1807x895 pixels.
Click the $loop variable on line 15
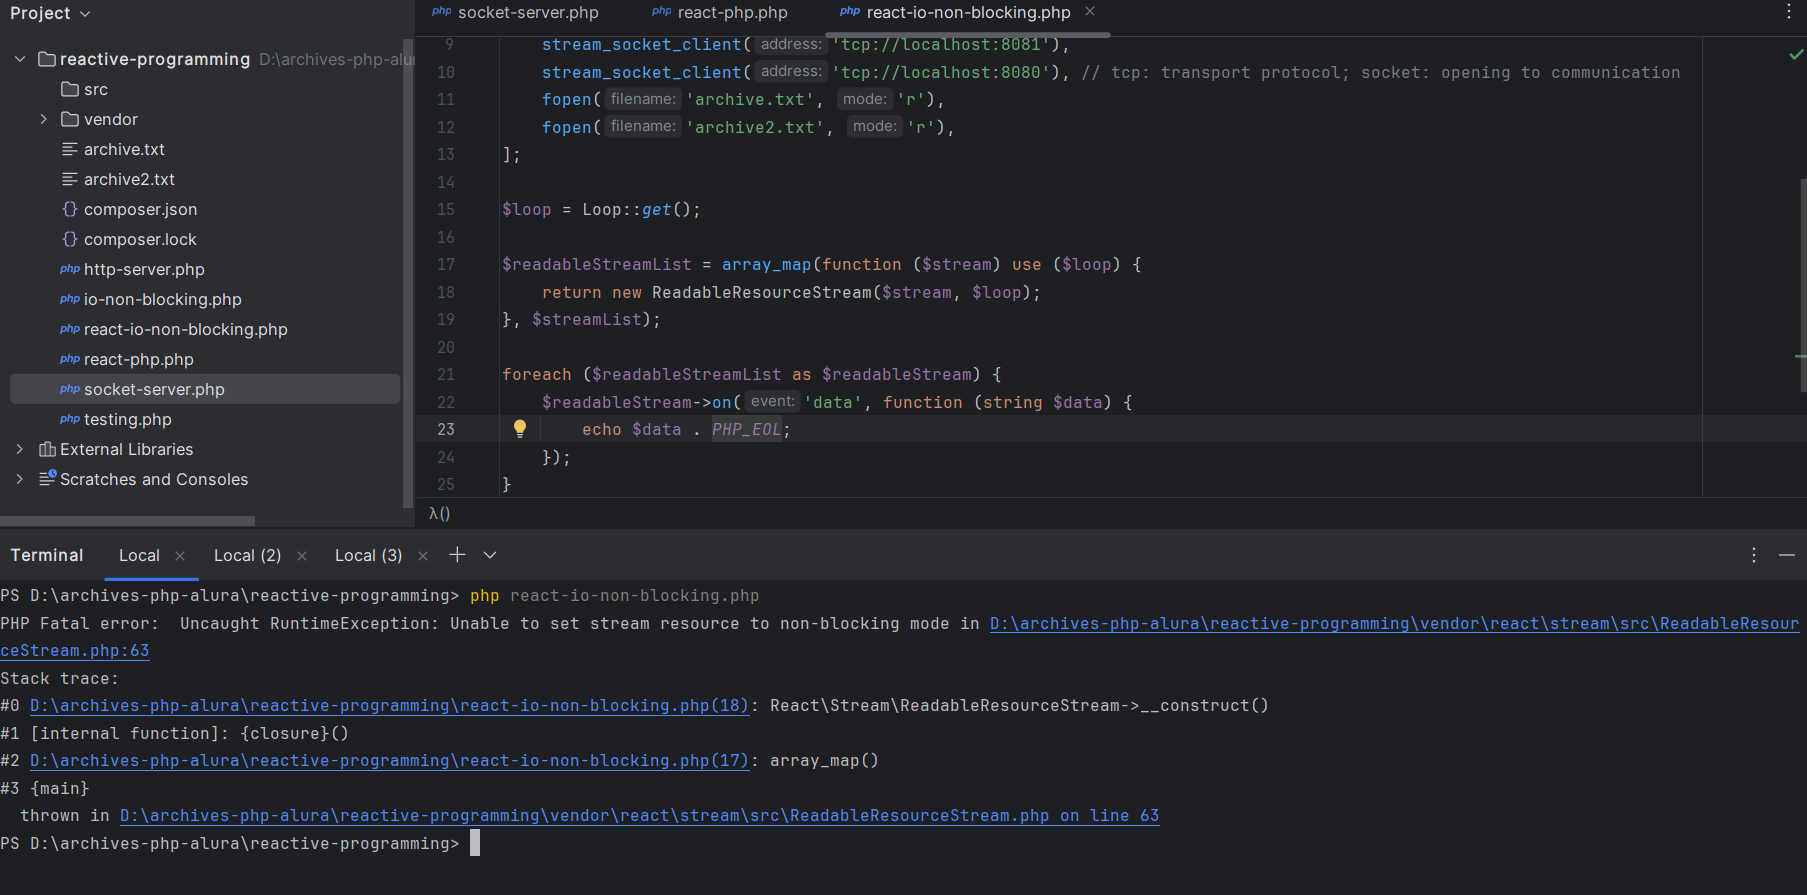tap(526, 210)
